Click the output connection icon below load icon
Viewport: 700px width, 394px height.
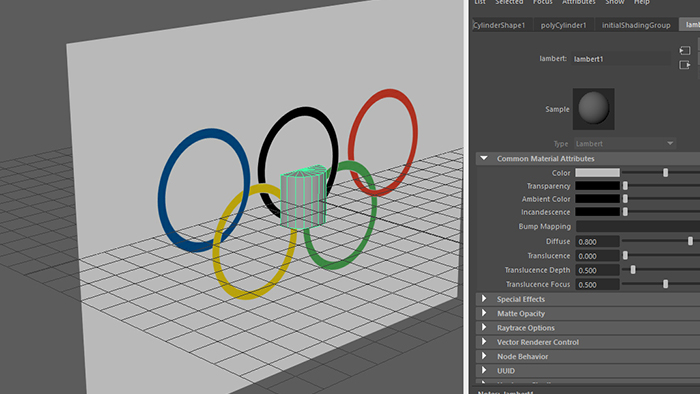[x=685, y=65]
